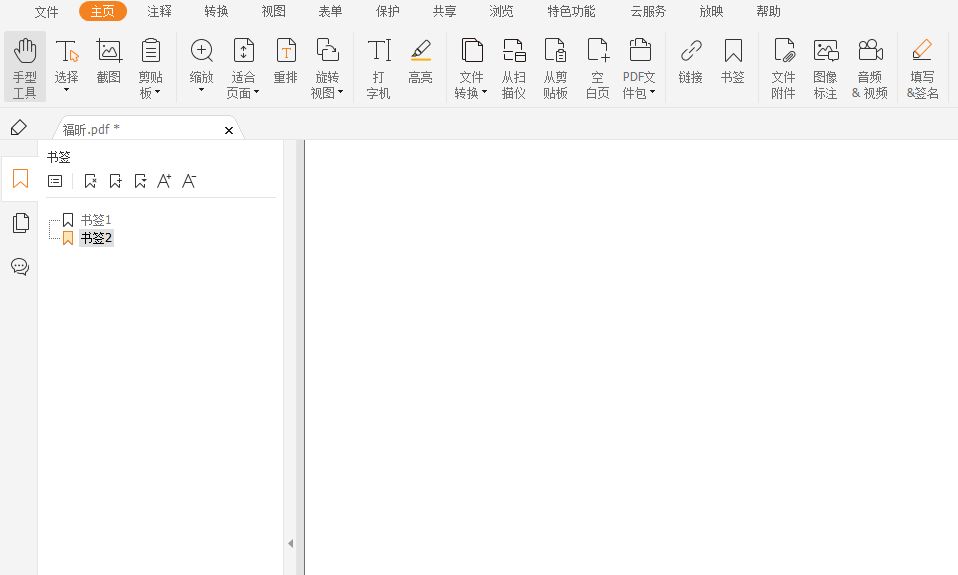Click From Clipboard (从剪贴板) icon
Image resolution: width=958 pixels, height=575 pixels.
(x=555, y=51)
